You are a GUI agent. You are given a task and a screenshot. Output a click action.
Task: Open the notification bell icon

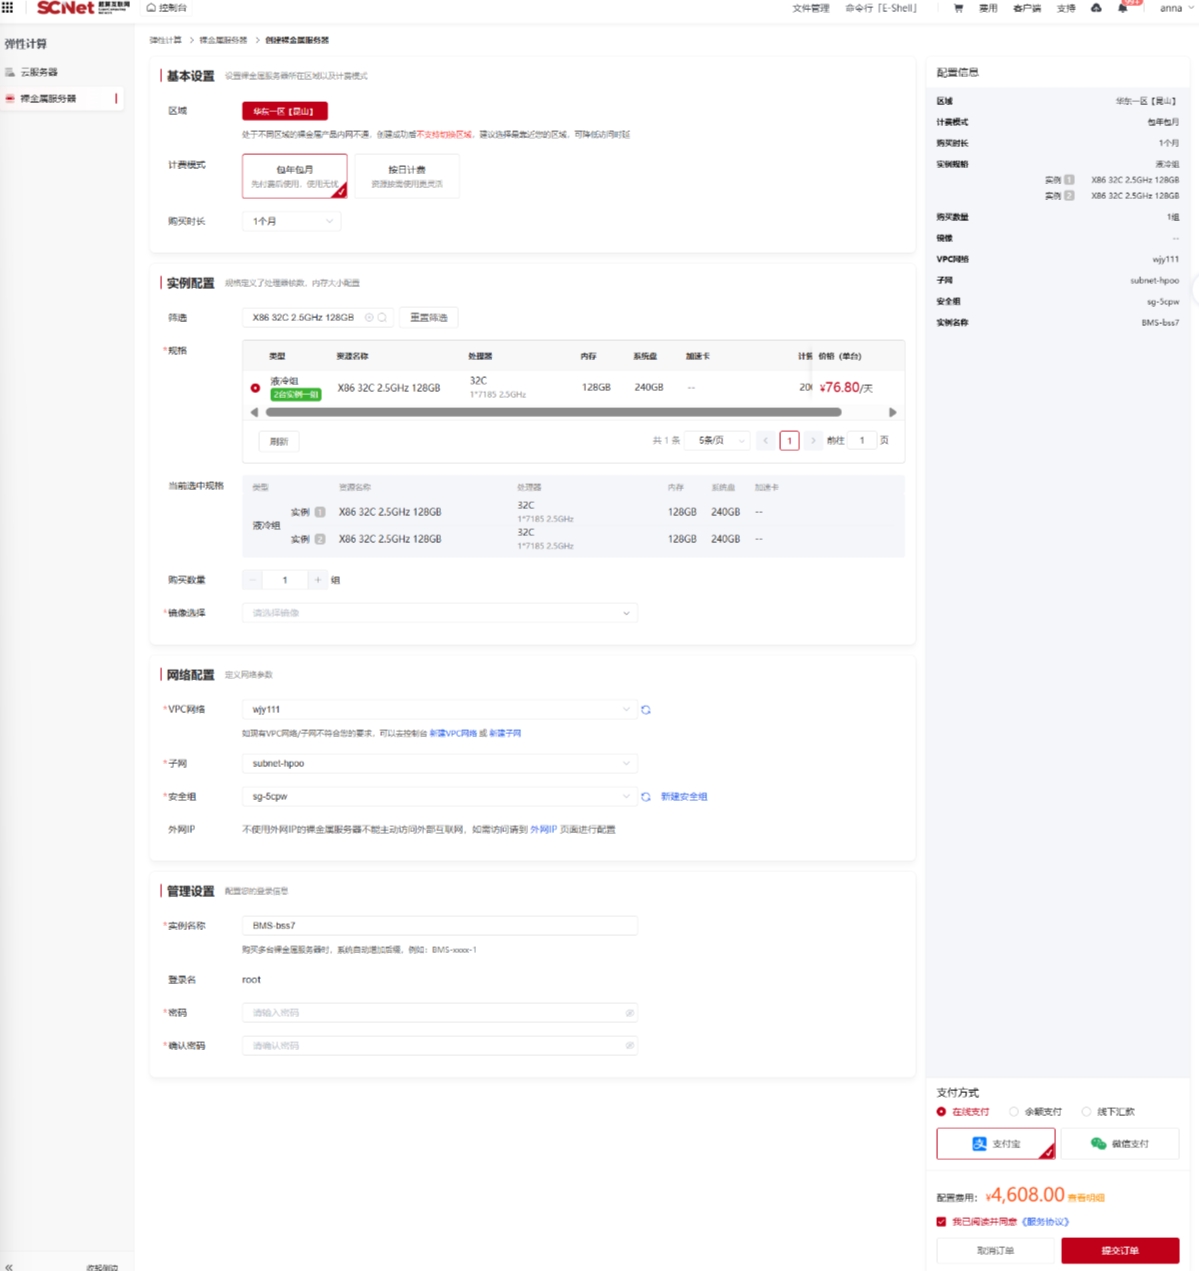(x=1122, y=8)
